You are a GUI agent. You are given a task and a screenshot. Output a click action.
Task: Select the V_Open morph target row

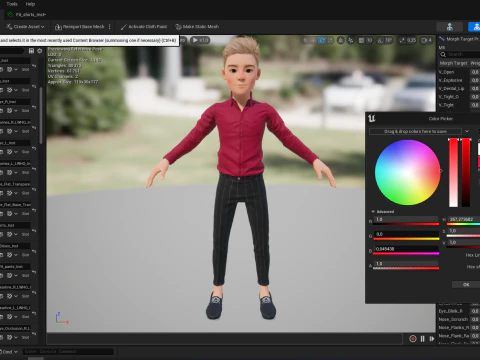459,72
